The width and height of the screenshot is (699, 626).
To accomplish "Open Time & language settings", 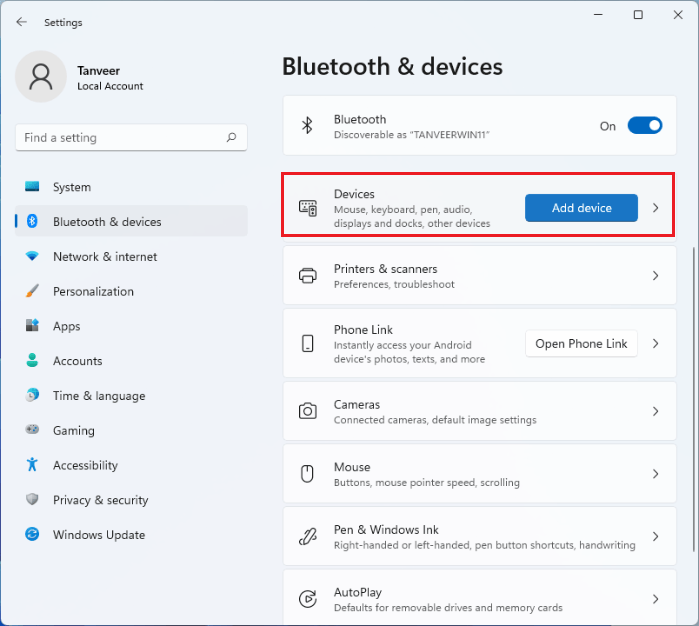I will 131,395.
